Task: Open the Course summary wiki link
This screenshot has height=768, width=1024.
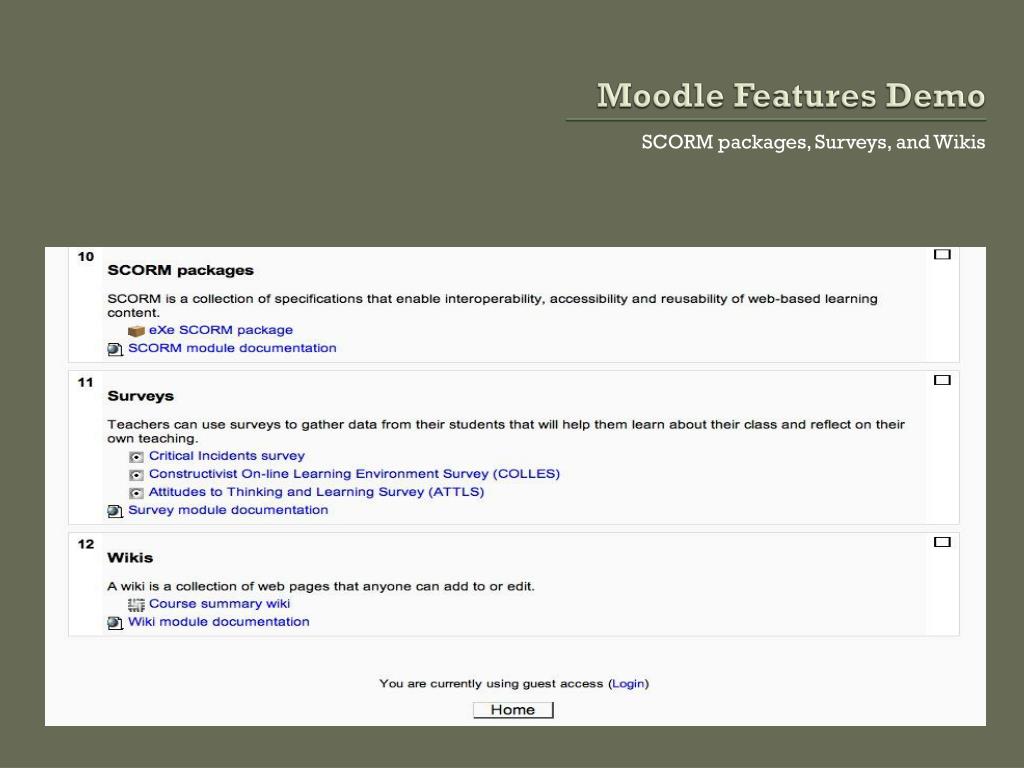Action: [x=219, y=603]
